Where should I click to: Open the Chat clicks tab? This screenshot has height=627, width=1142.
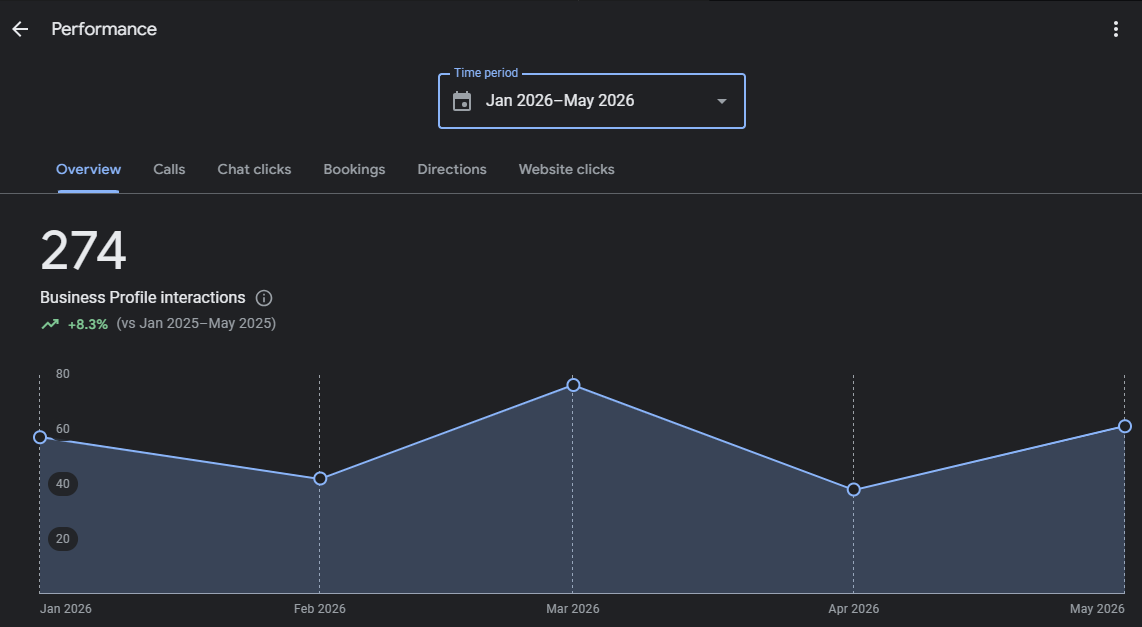254,169
